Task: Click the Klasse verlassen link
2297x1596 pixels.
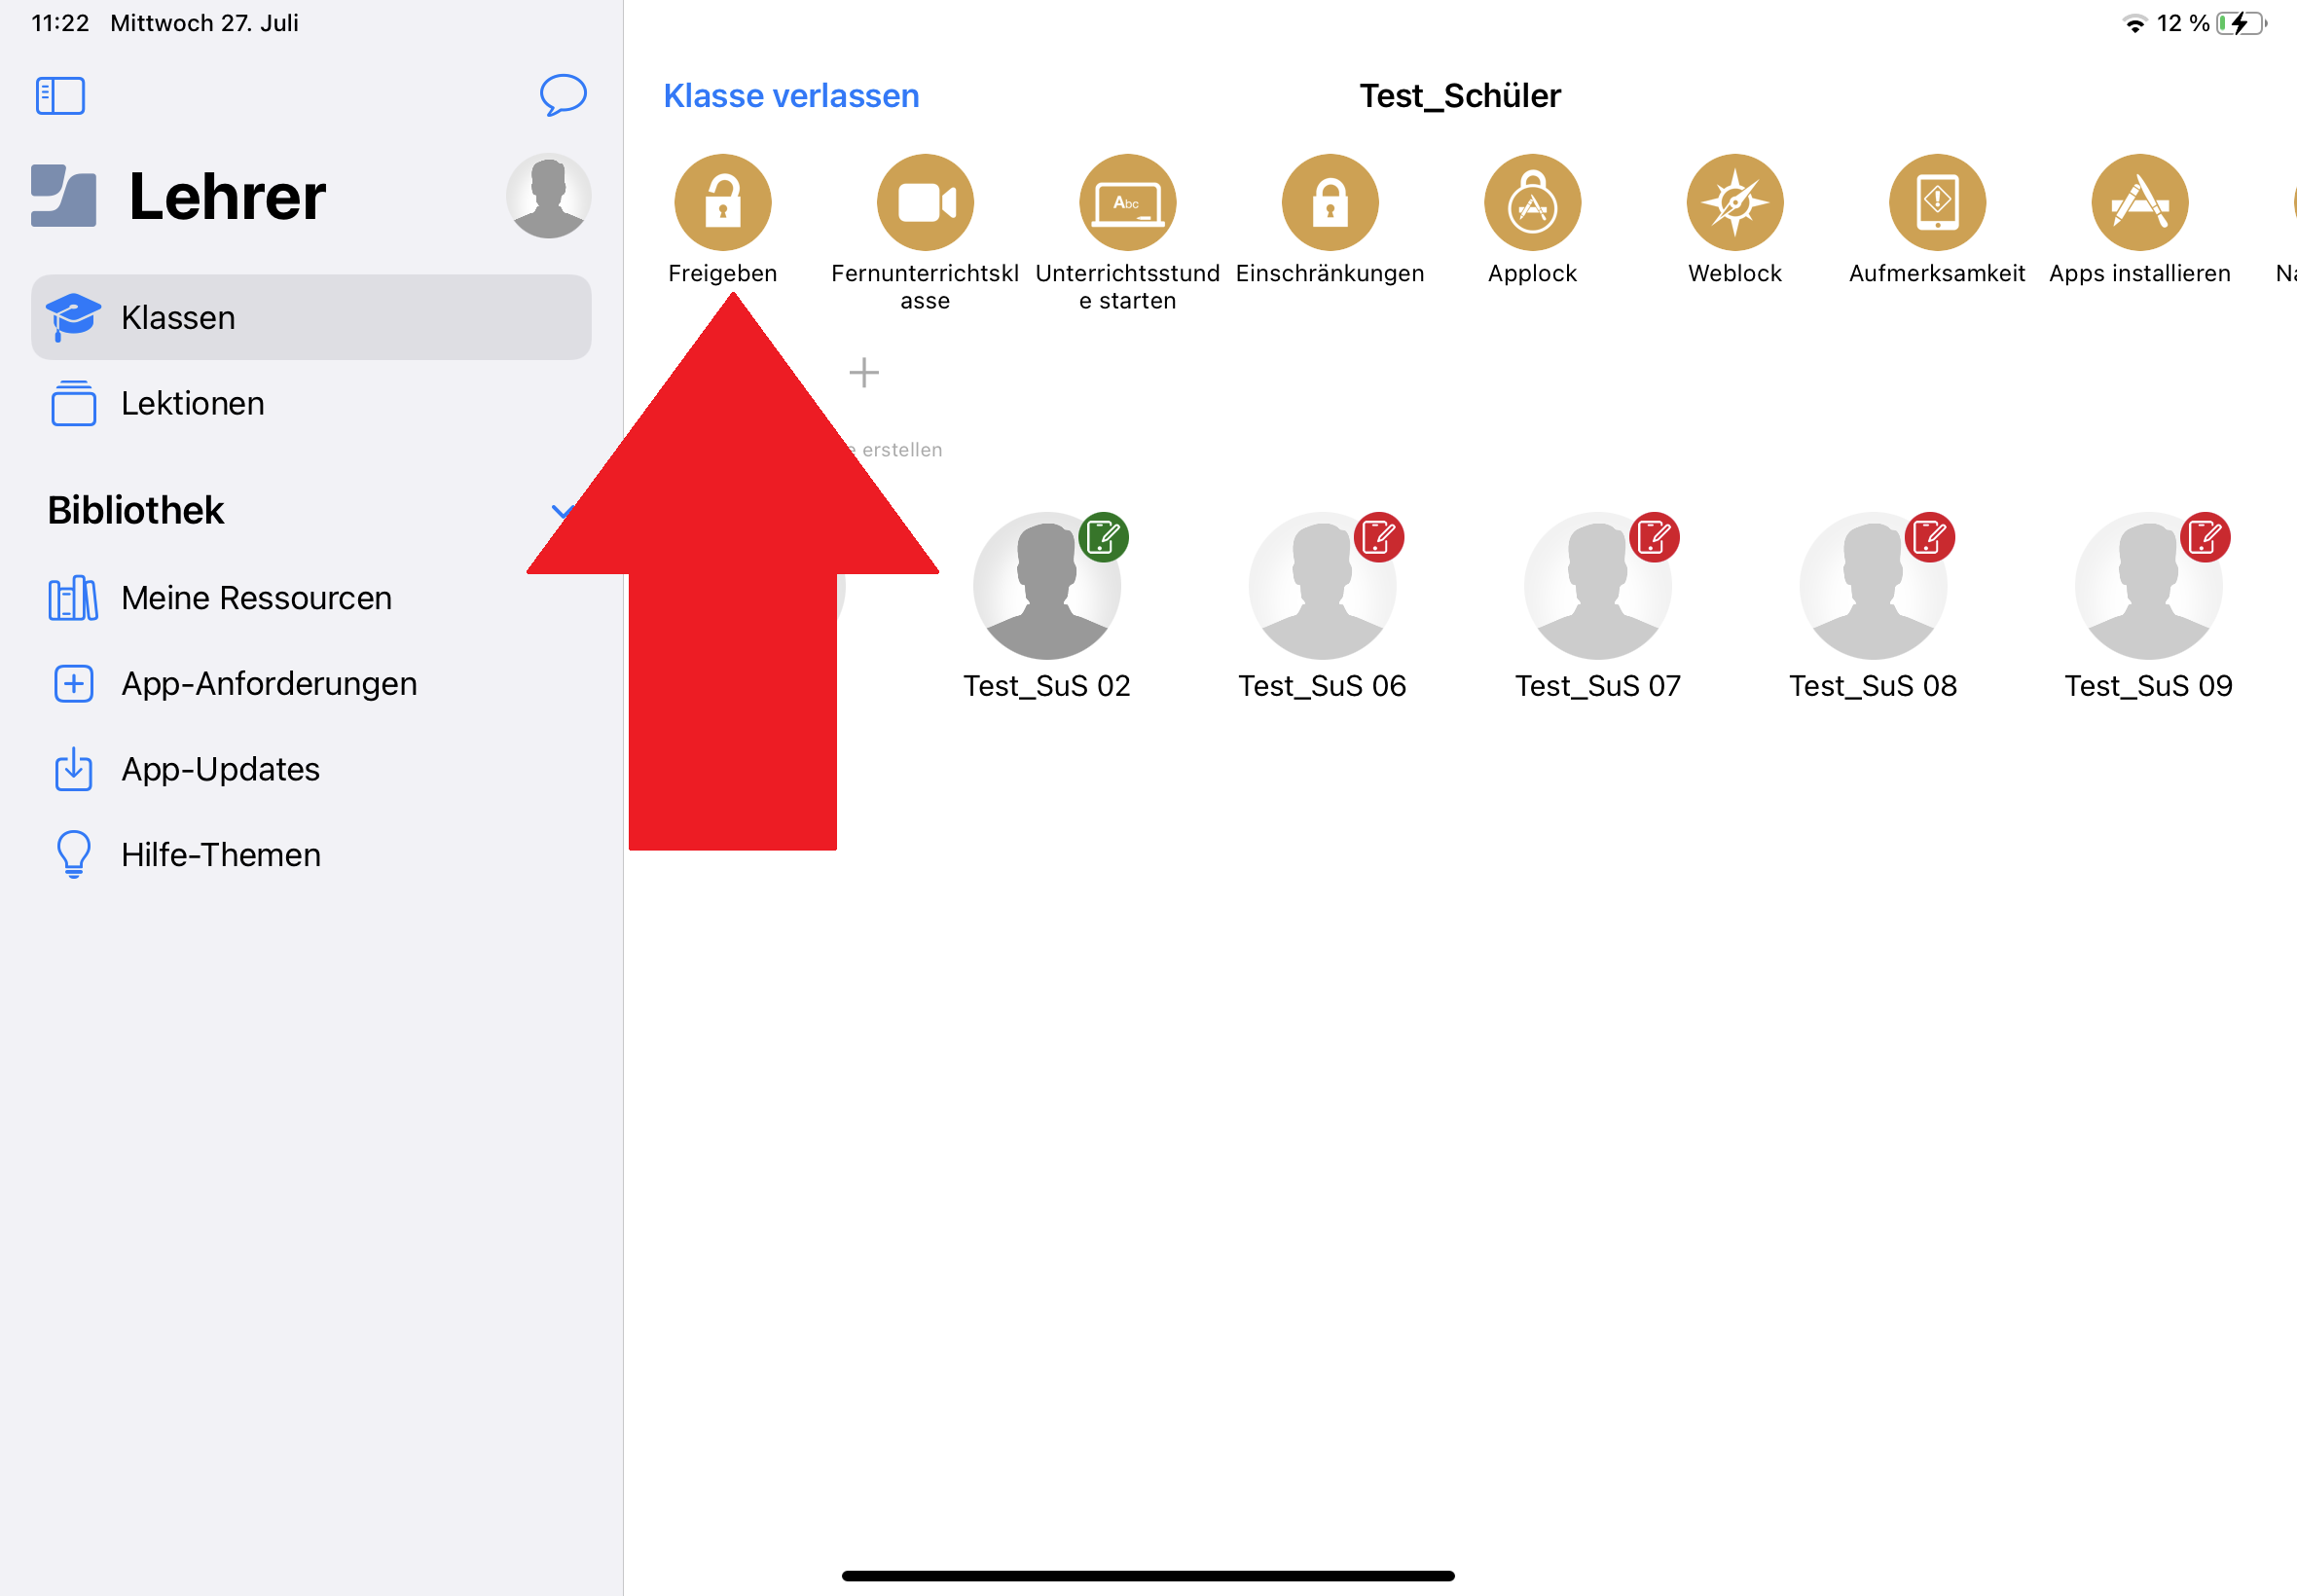Action: click(791, 96)
